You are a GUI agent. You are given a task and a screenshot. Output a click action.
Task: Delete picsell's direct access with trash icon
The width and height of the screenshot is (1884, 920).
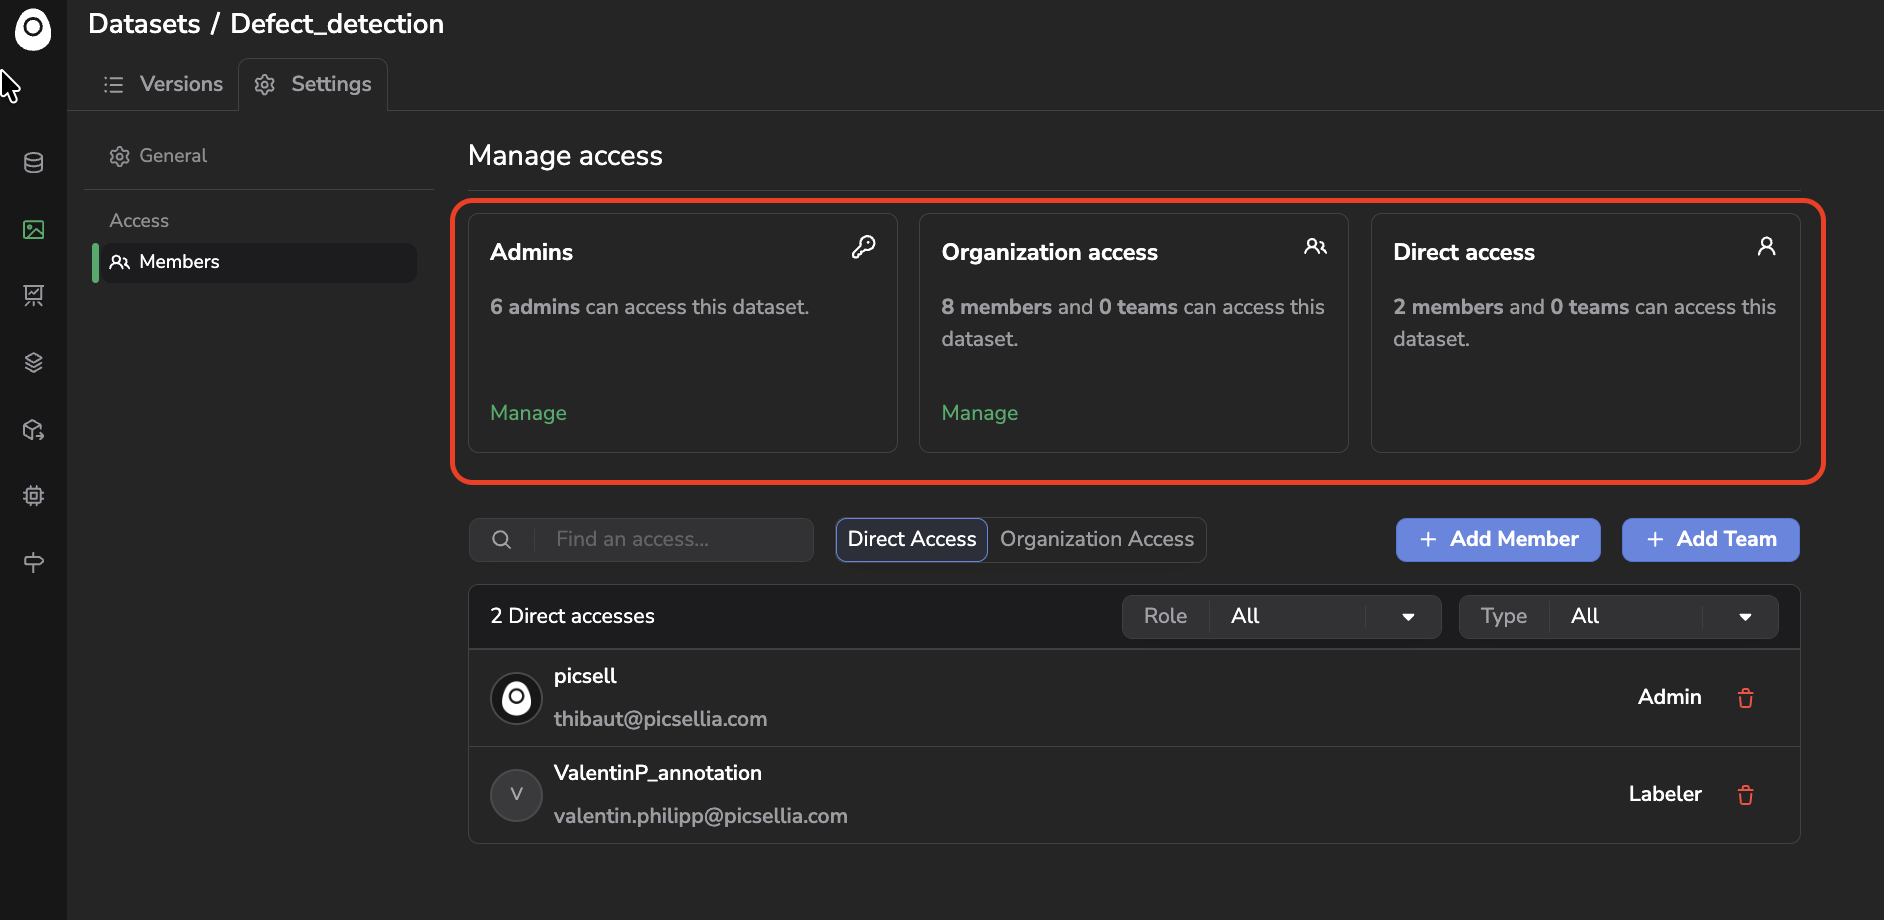1745,698
